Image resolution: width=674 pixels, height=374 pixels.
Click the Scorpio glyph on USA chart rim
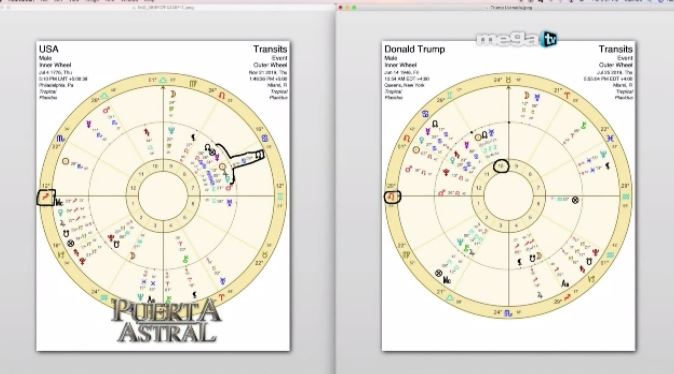click(60, 139)
